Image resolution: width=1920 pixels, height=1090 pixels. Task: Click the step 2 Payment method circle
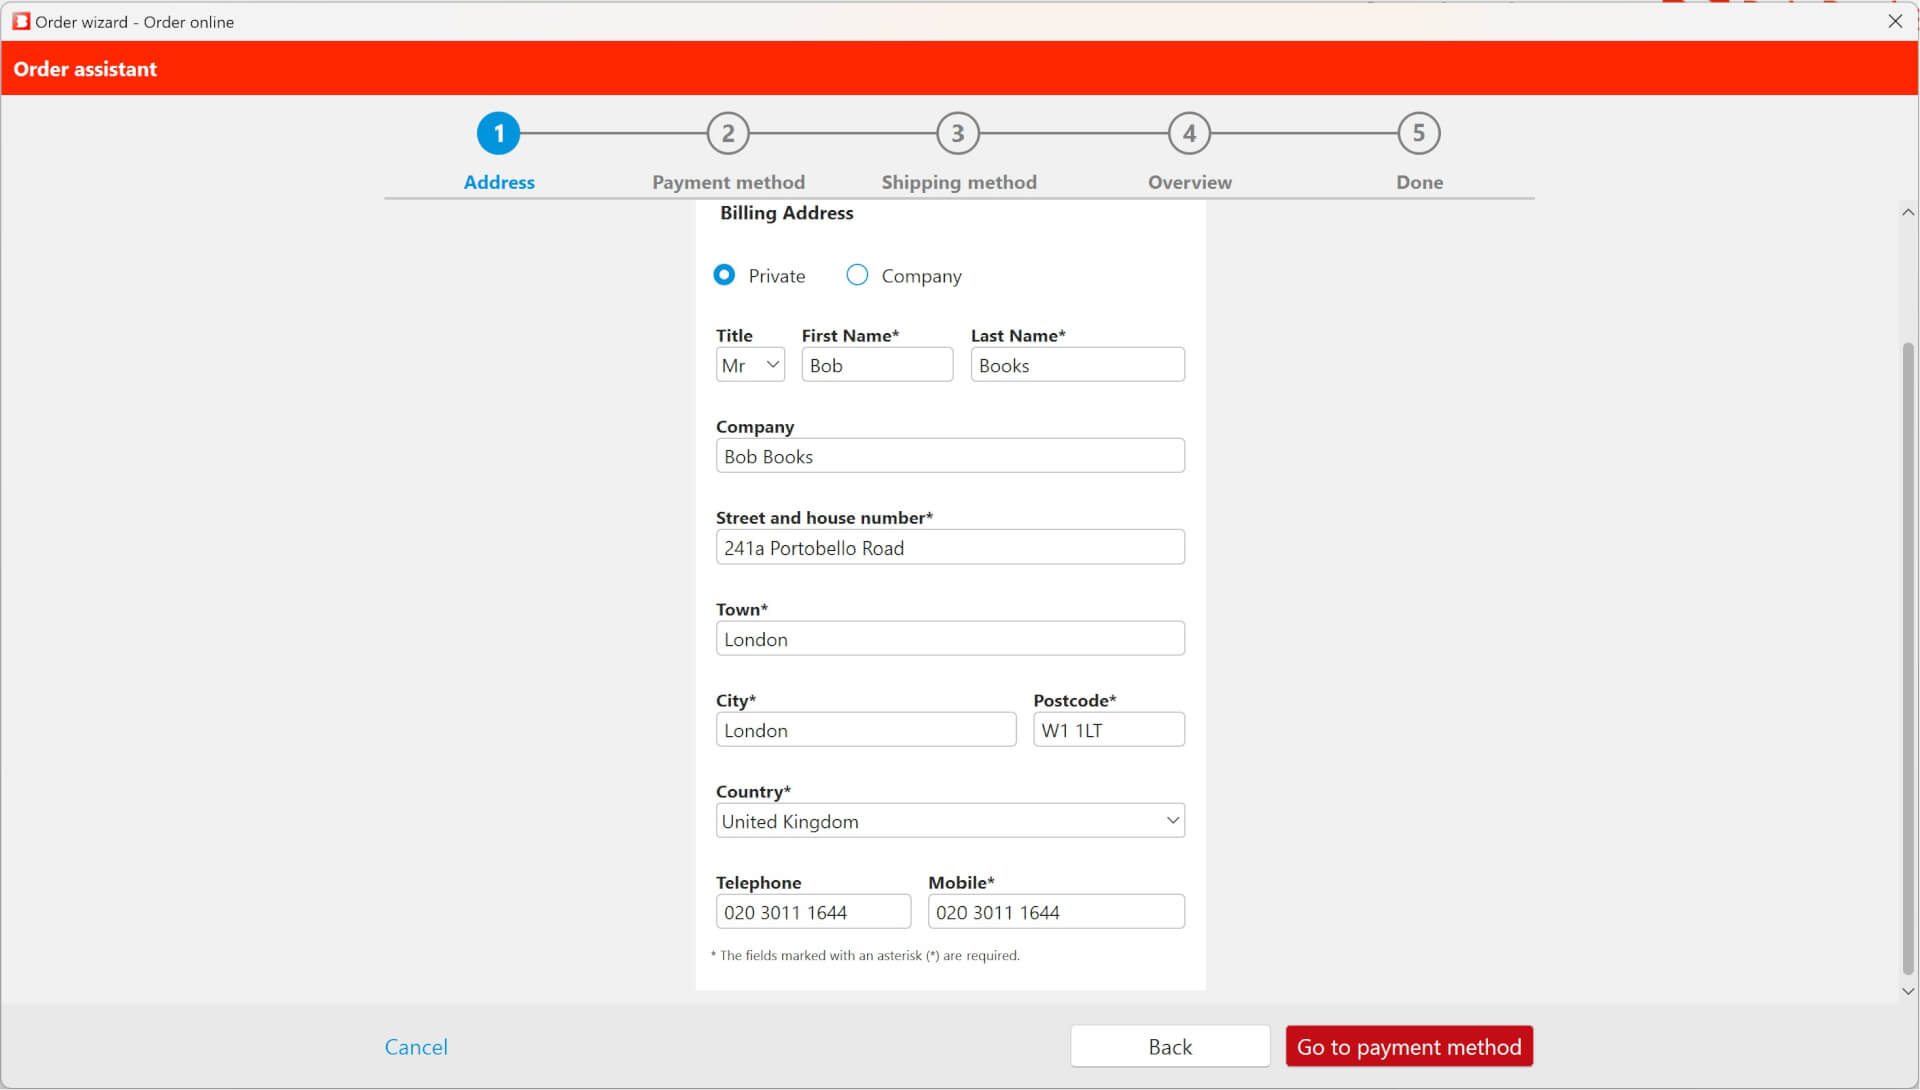(728, 133)
